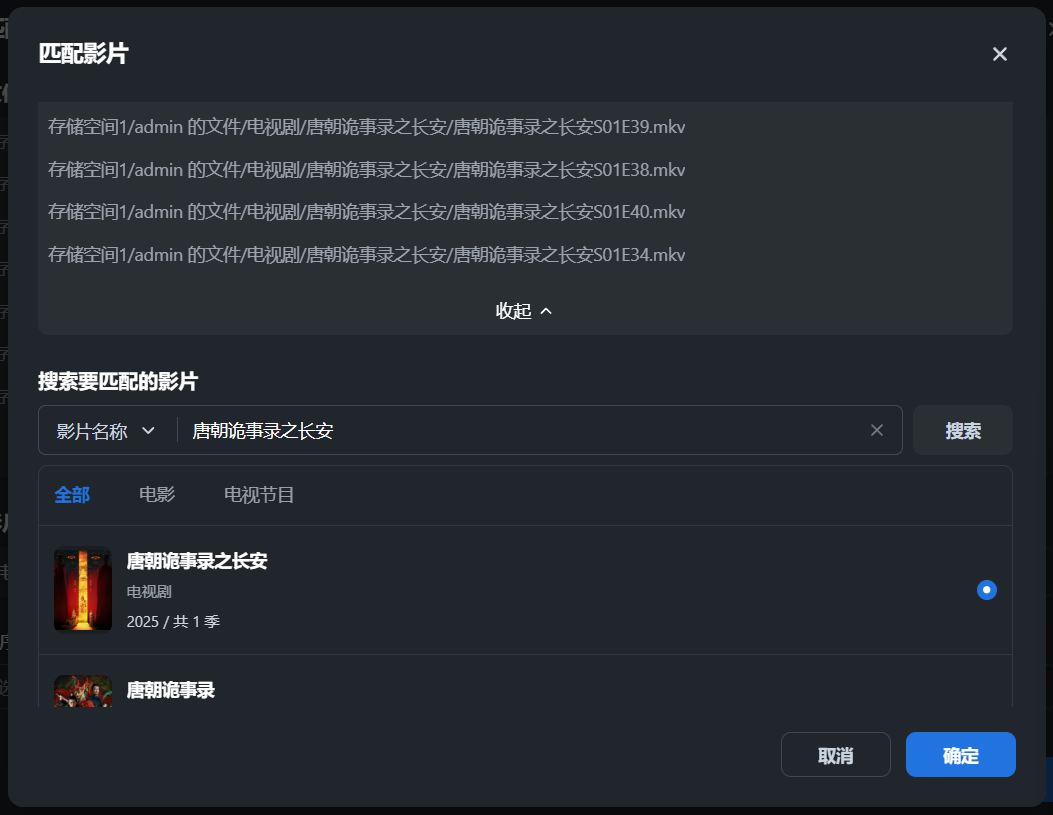Click the 唐朝诡事录之长安 poster thumbnail
1053x815 pixels.
click(x=83, y=589)
